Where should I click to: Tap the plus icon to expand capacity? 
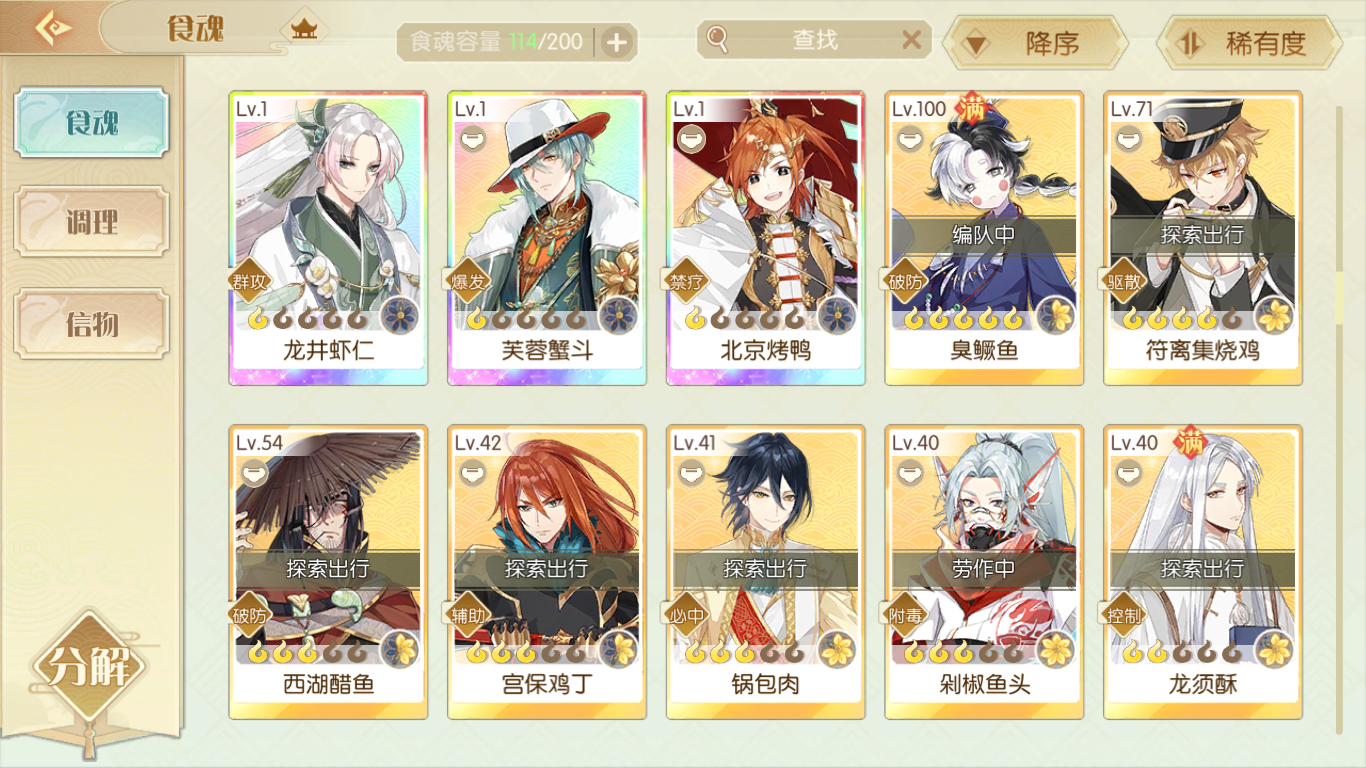click(617, 42)
